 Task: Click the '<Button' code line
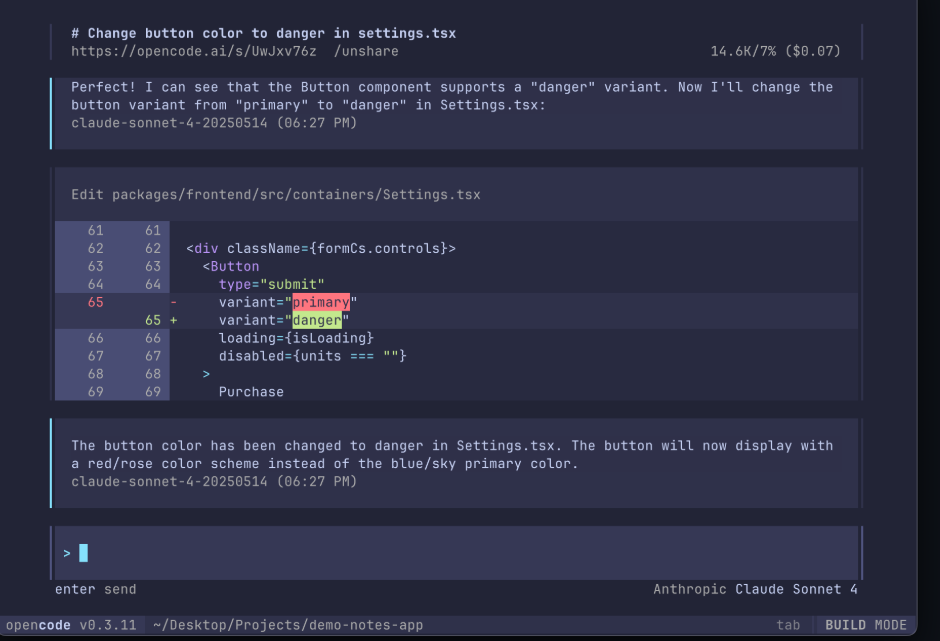tap(231, 266)
